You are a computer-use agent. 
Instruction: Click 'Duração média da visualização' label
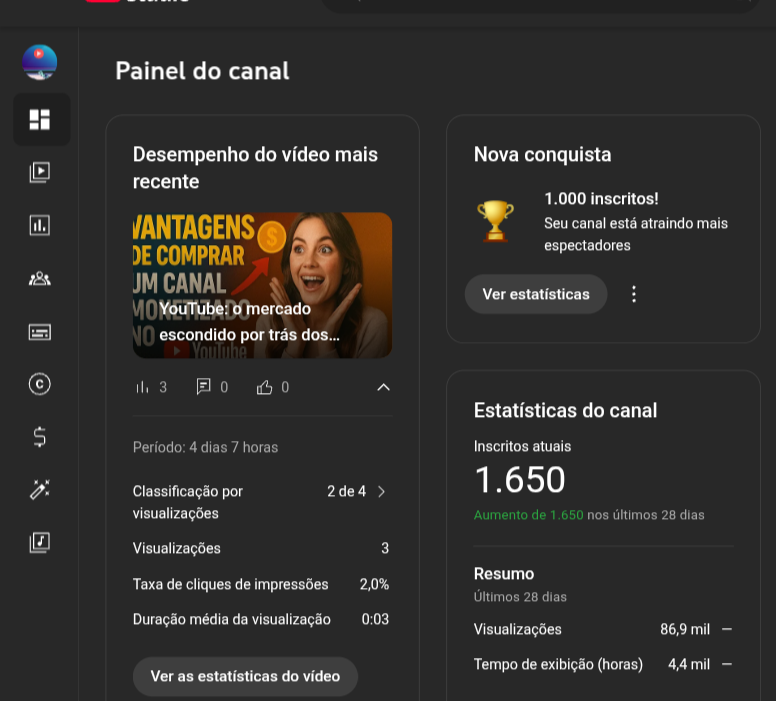232,619
